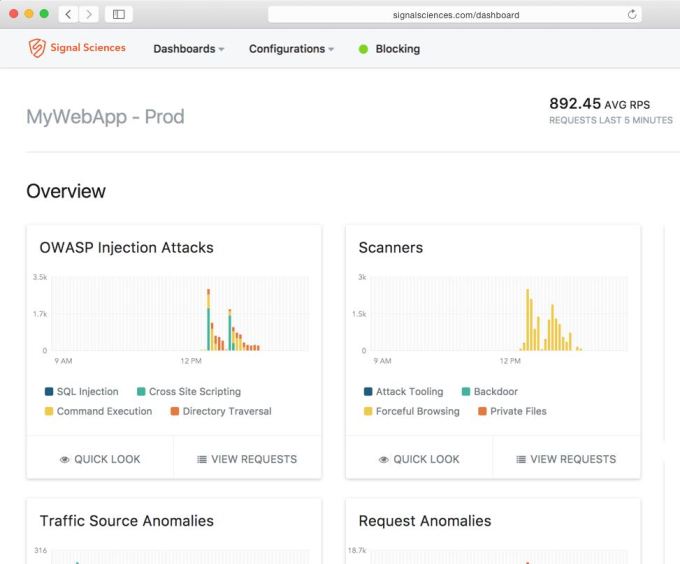Open the Dashboards dropdown menu
680x564 pixels.
tap(188, 49)
